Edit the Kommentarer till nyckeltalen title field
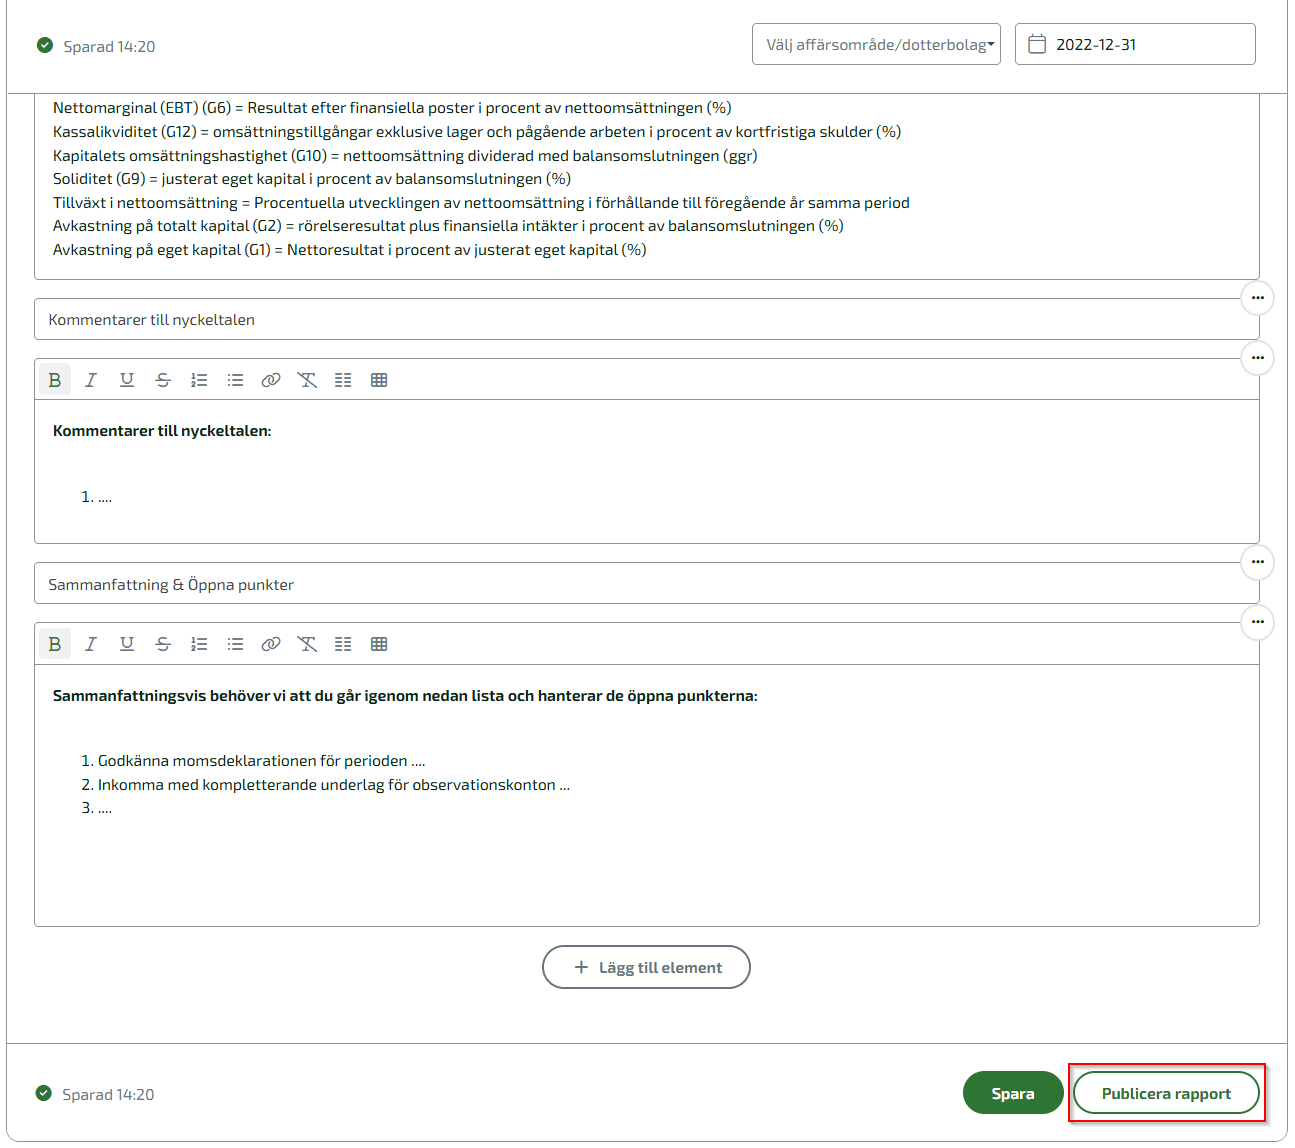The width and height of the screenshot is (1295, 1148). 646,319
